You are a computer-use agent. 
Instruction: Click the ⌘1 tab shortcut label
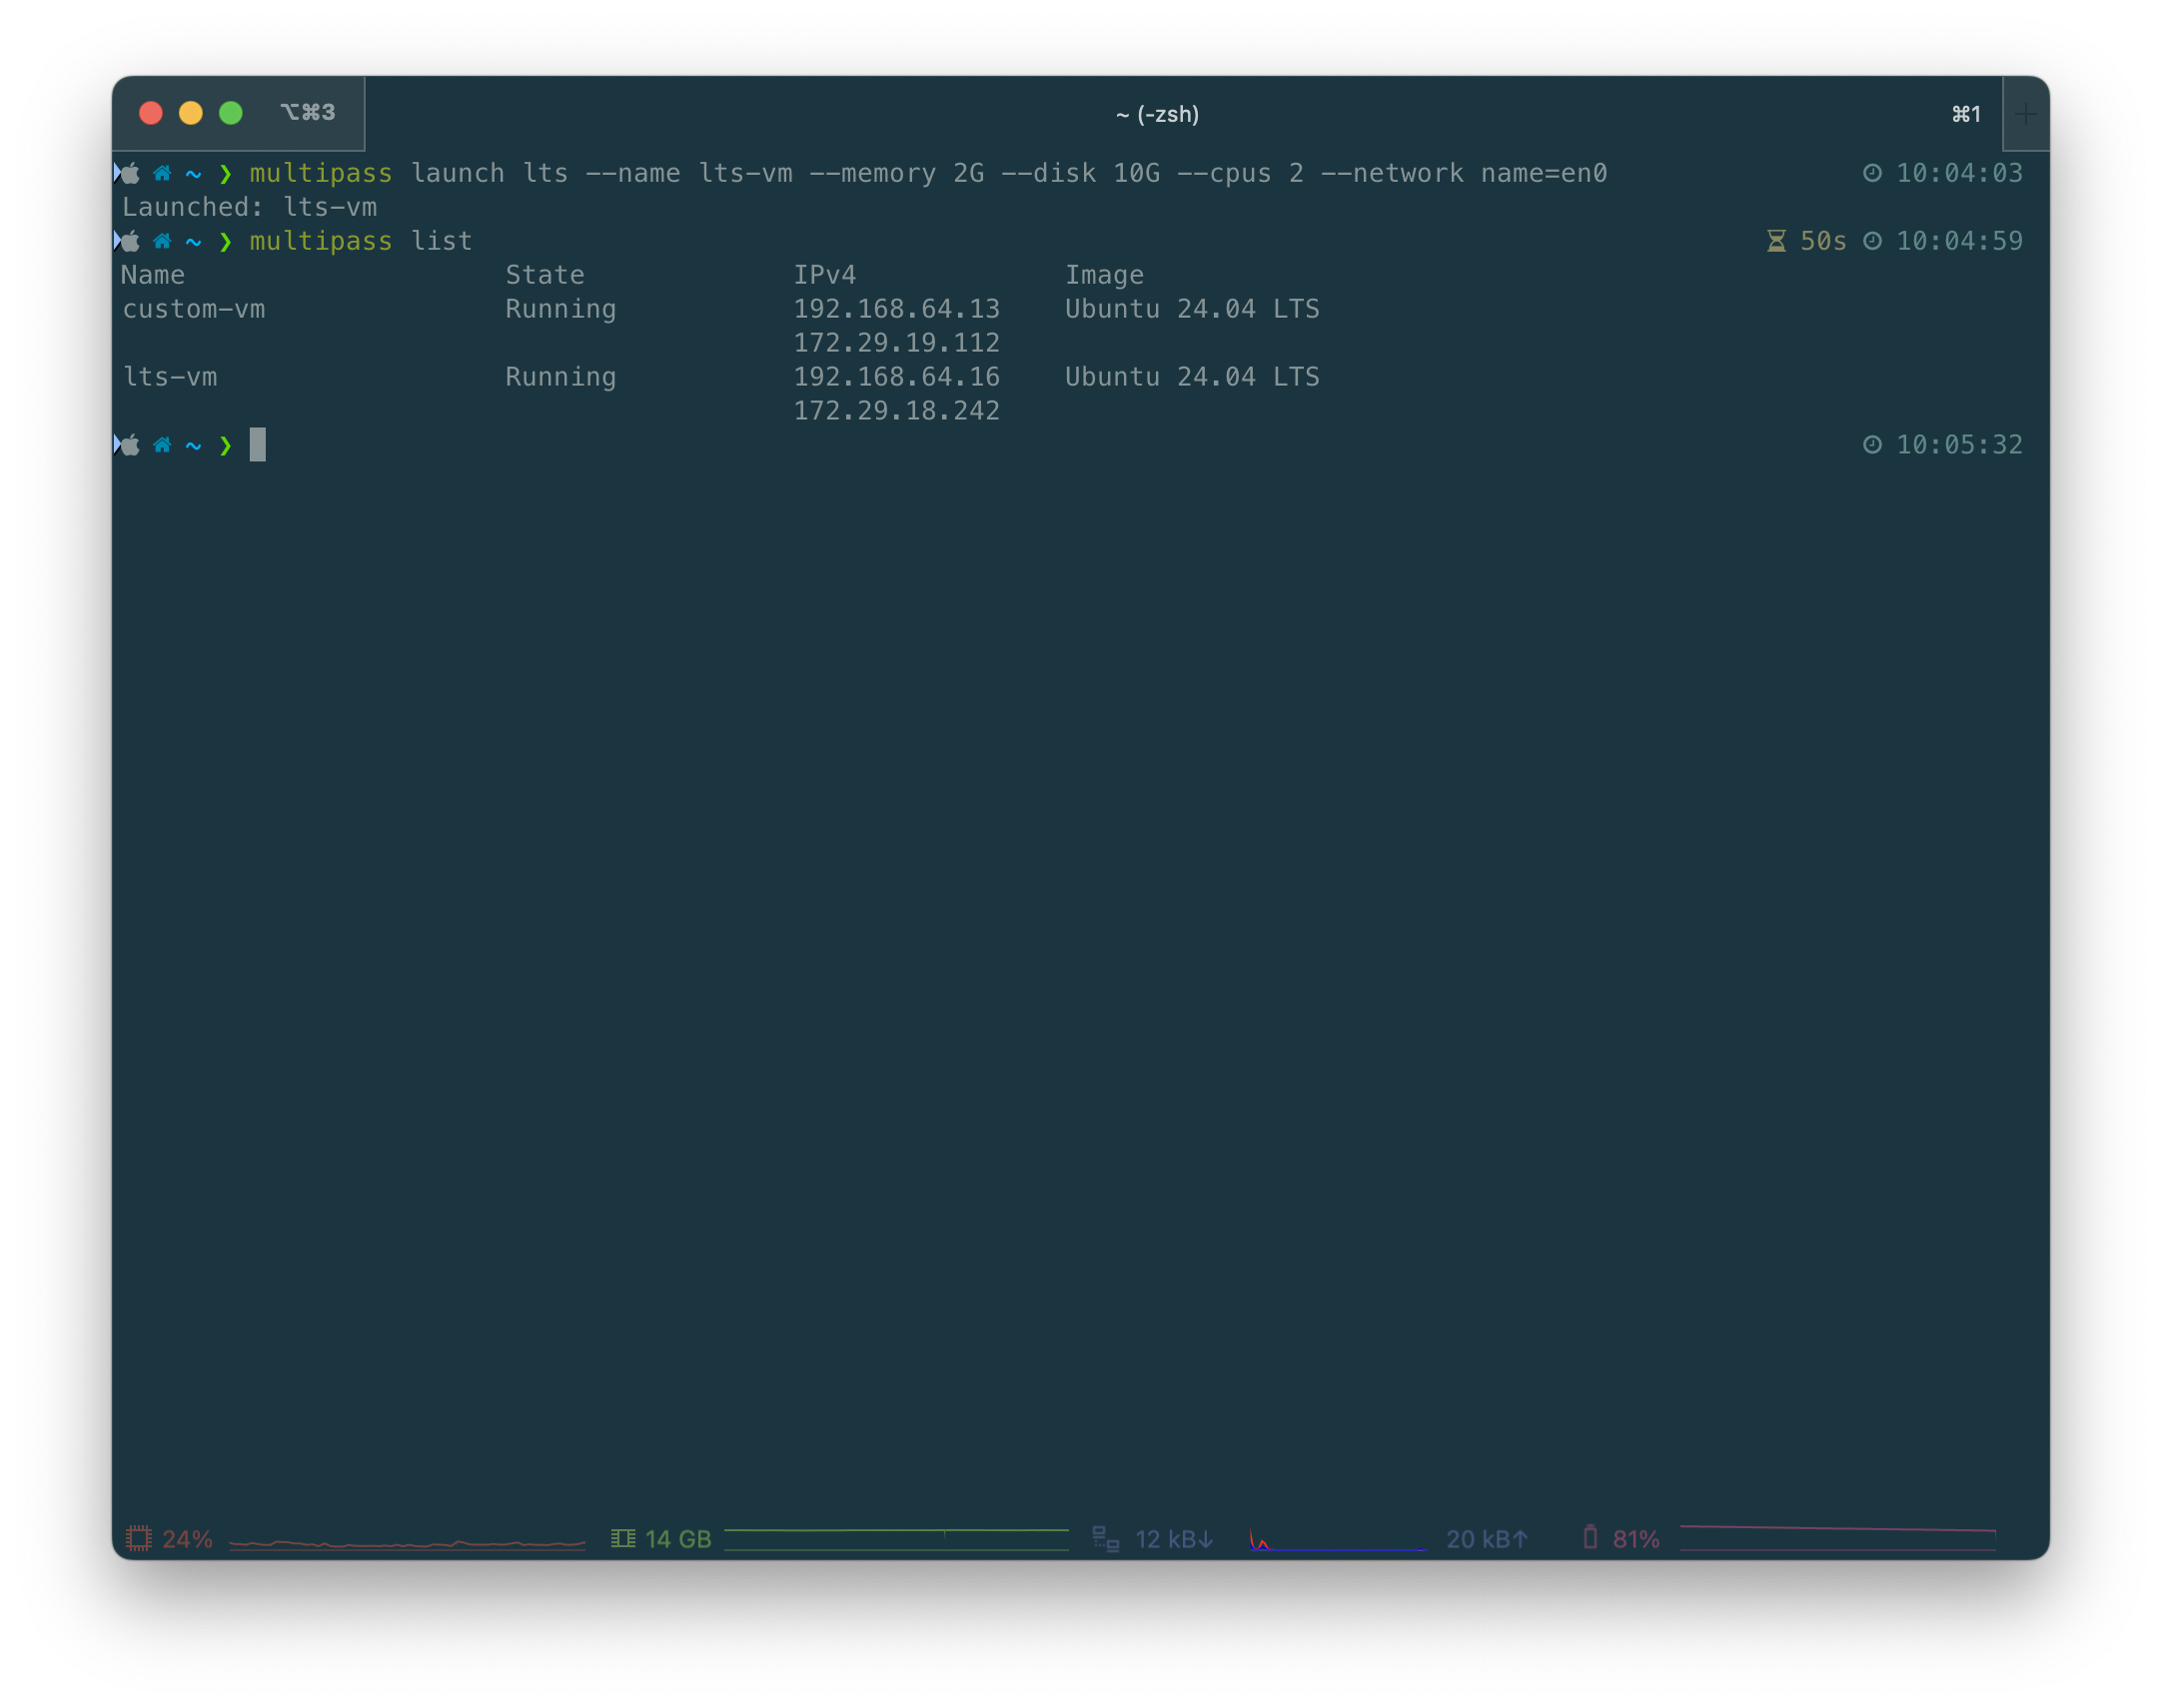click(1966, 114)
